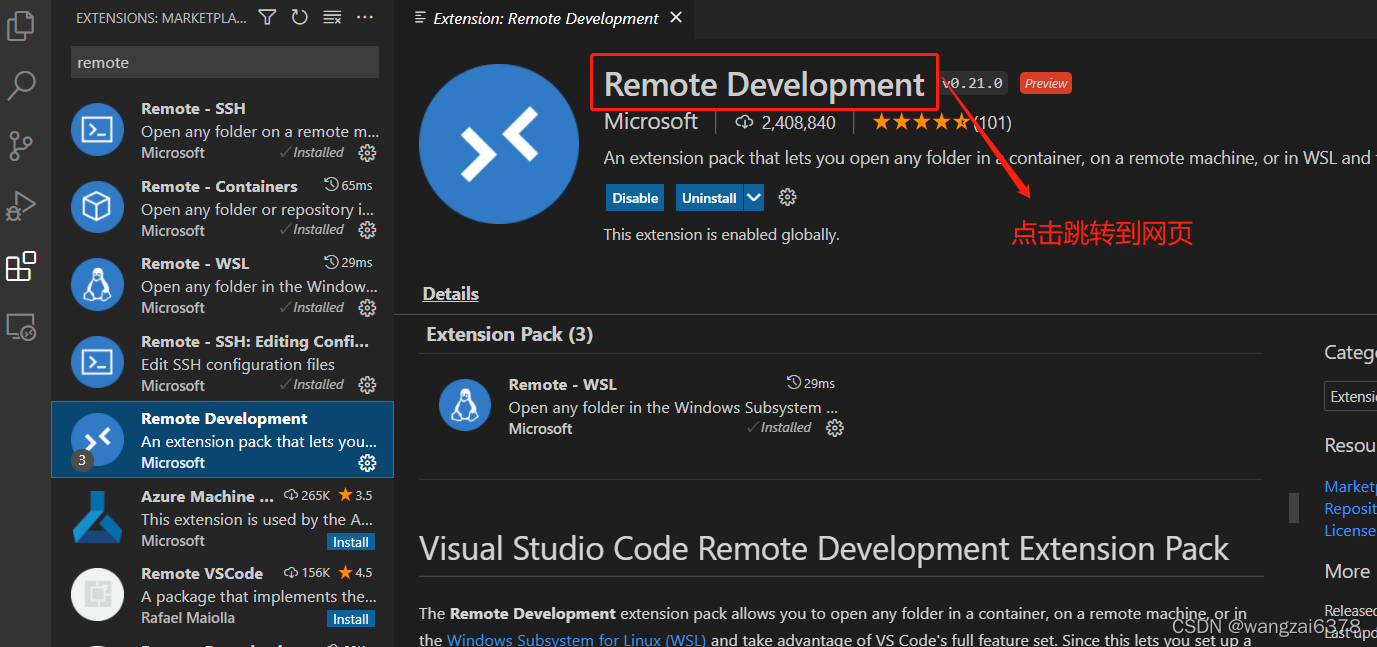Click the star rating (101) reviews

click(x=941, y=122)
